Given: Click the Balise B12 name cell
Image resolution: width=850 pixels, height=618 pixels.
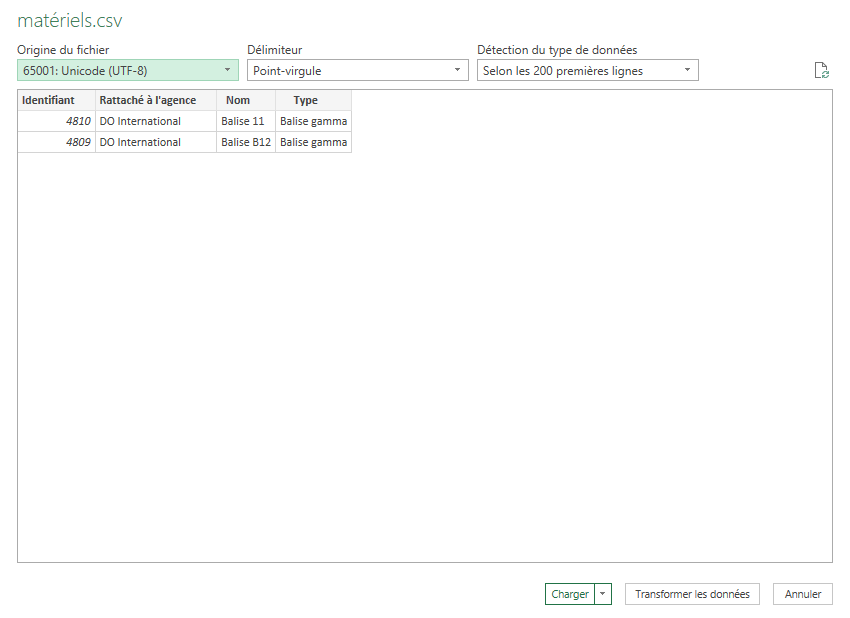Looking at the screenshot, I should pyautogui.click(x=245, y=142).
